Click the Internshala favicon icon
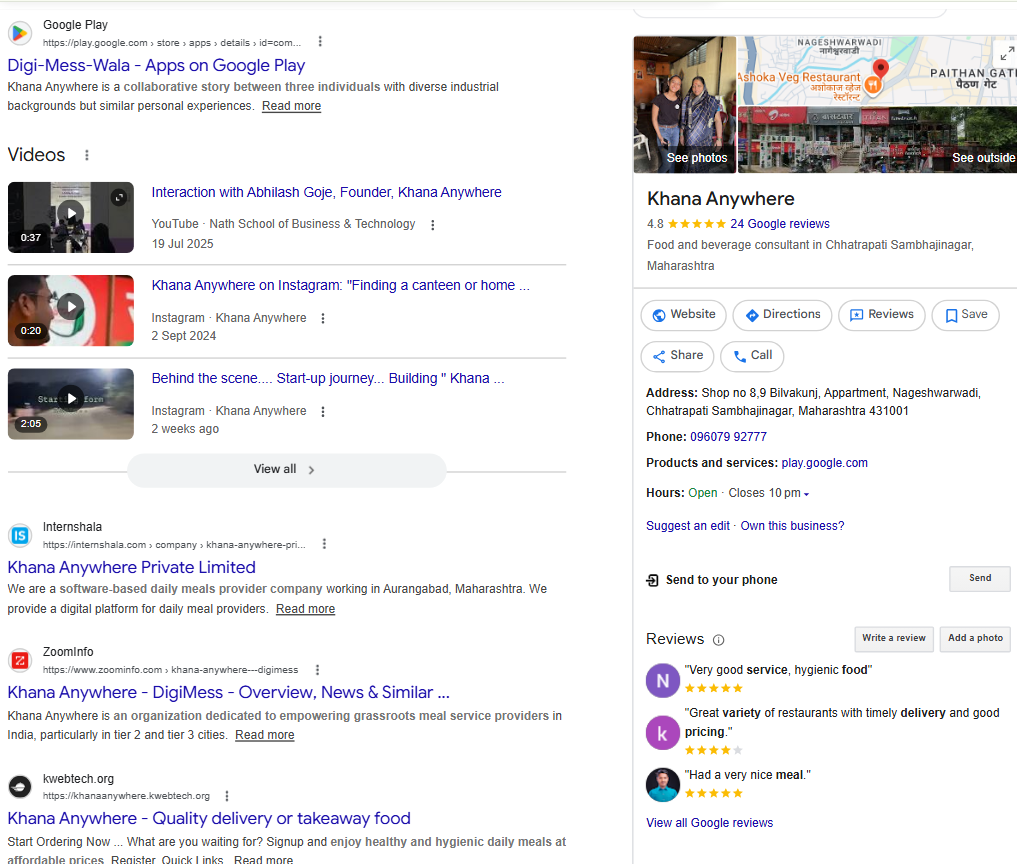 pyautogui.click(x=20, y=535)
